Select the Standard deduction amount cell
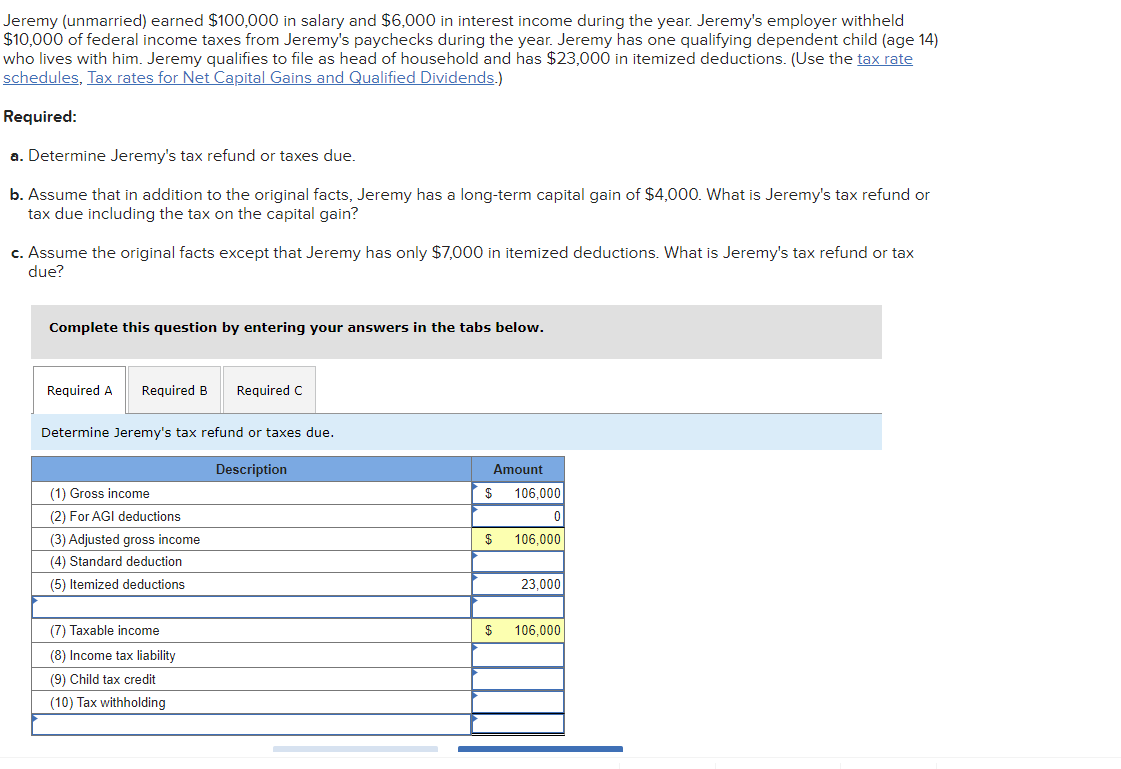 tap(518, 562)
